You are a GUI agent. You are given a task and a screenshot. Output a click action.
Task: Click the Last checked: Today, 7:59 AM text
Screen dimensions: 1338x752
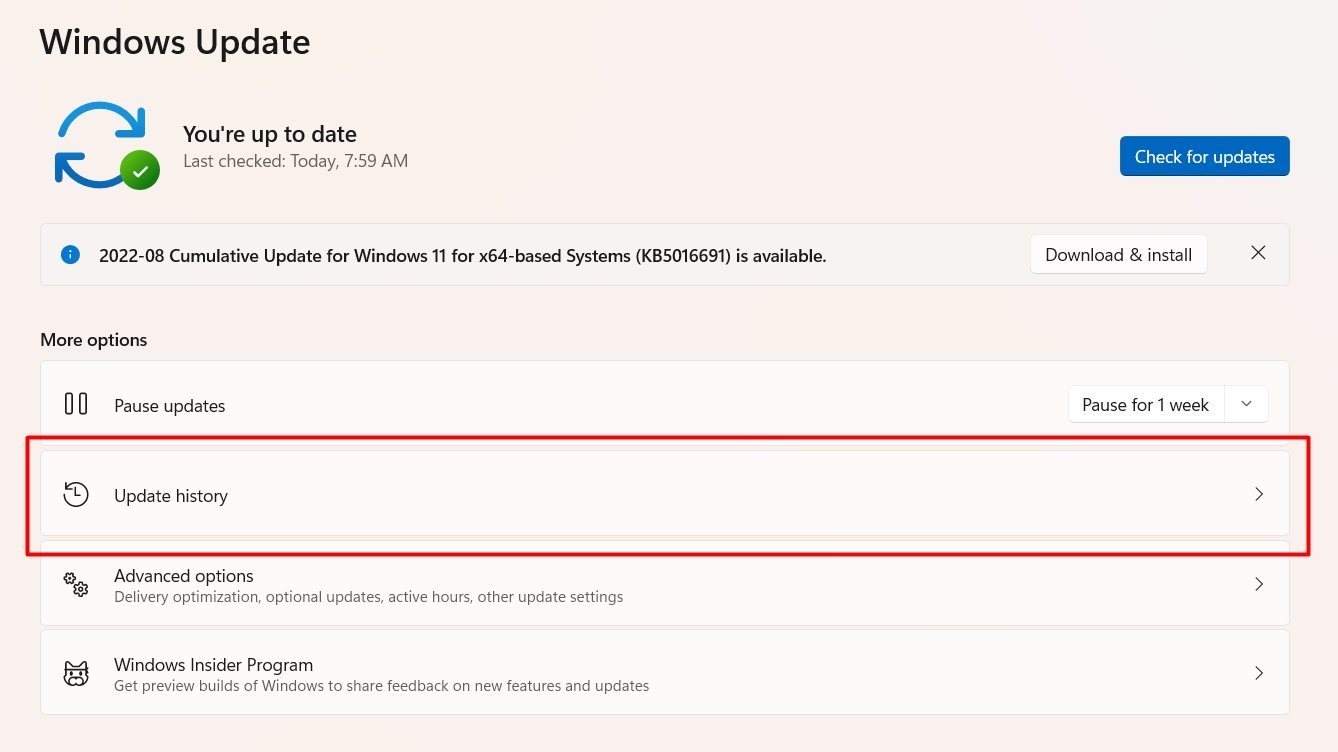pos(296,161)
